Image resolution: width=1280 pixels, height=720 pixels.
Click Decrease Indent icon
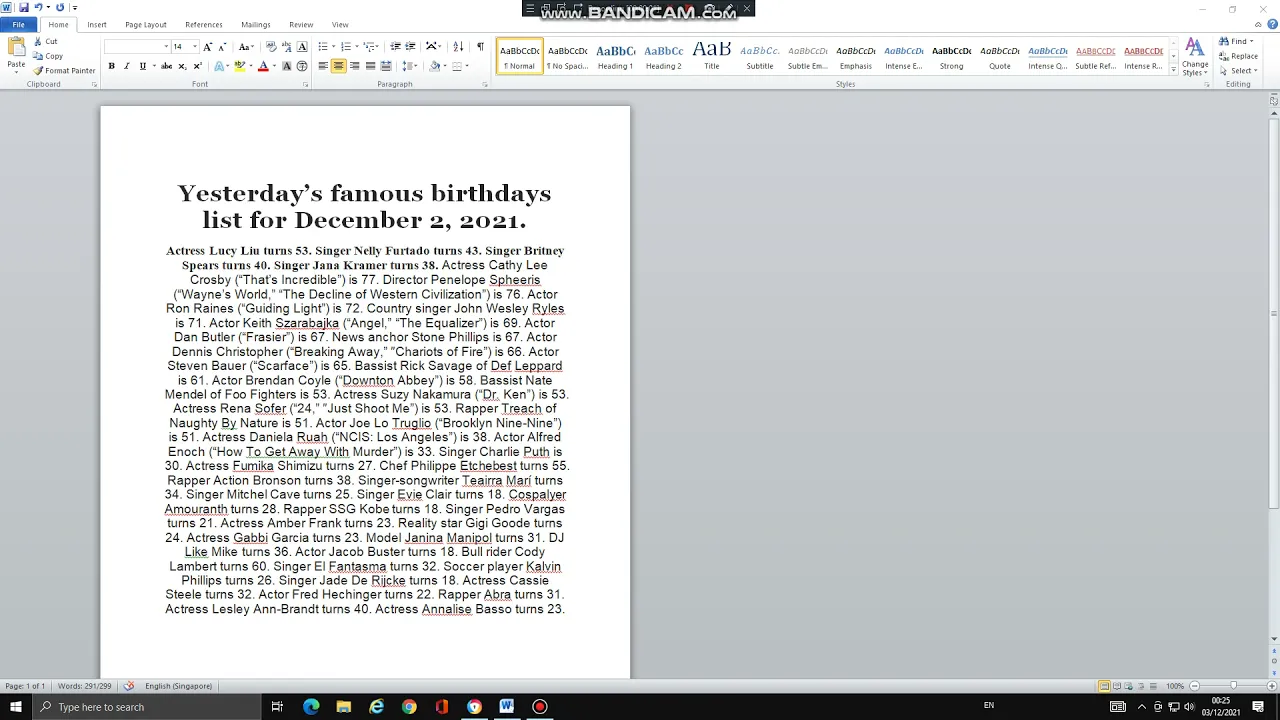click(395, 47)
